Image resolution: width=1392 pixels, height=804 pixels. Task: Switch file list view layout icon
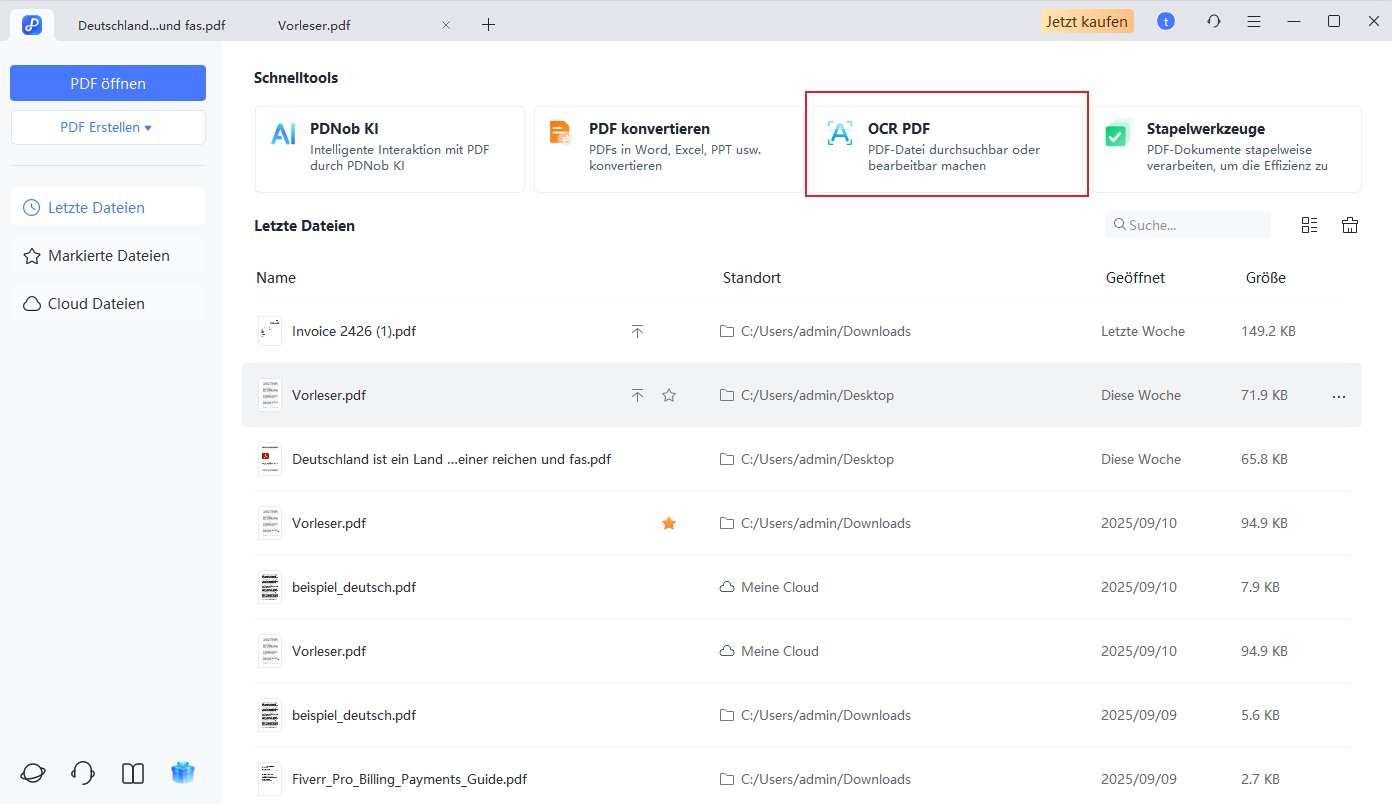pyautogui.click(x=1309, y=225)
